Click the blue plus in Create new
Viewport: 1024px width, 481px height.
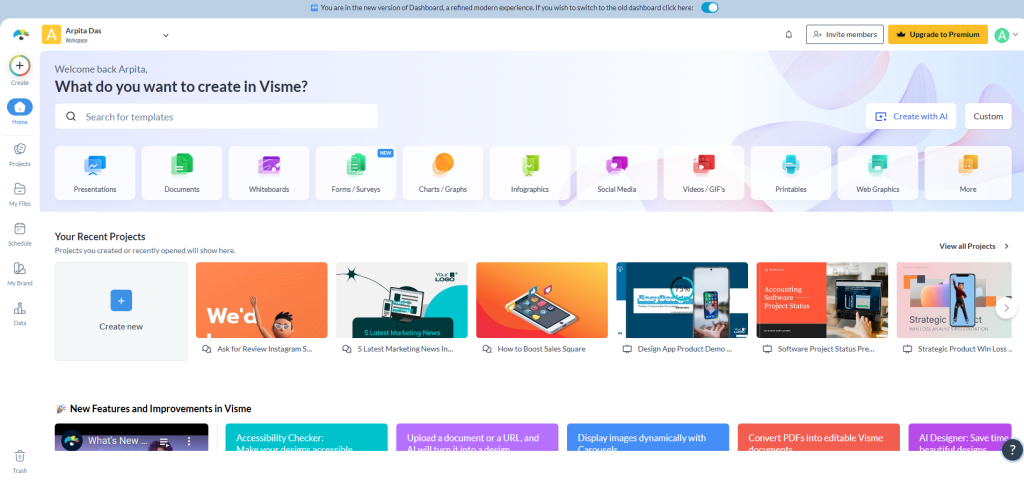click(121, 300)
